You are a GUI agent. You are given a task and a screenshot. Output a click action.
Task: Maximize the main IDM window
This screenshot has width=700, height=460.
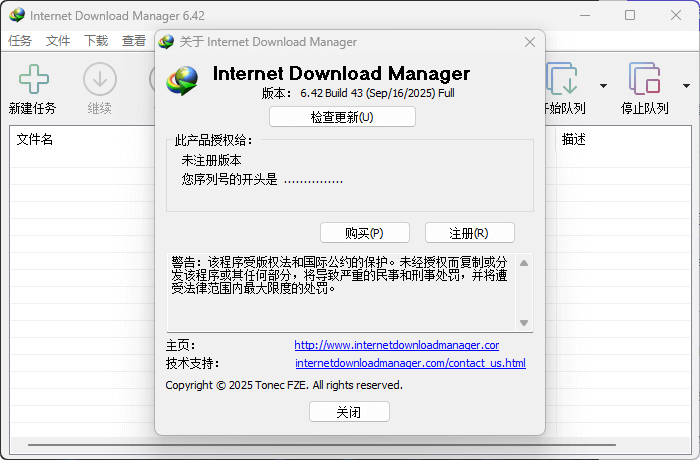click(x=630, y=15)
